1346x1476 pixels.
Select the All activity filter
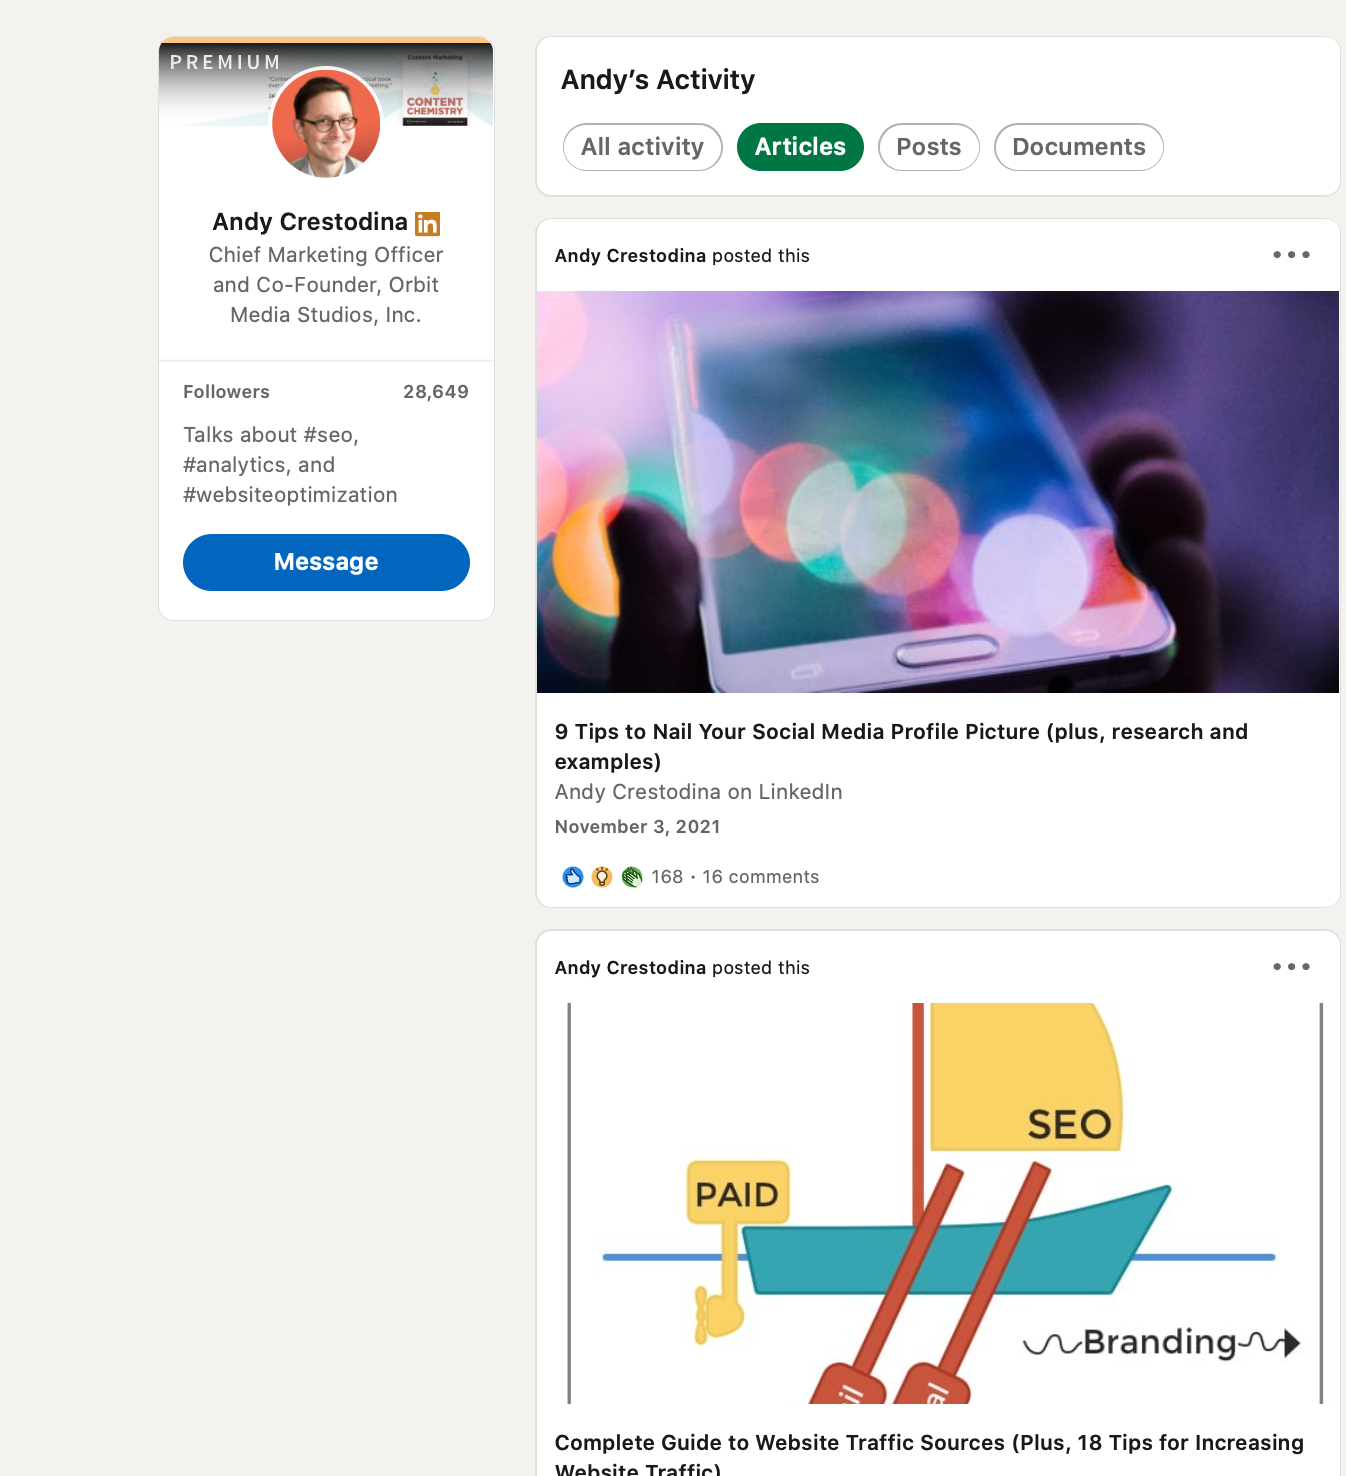tap(642, 147)
